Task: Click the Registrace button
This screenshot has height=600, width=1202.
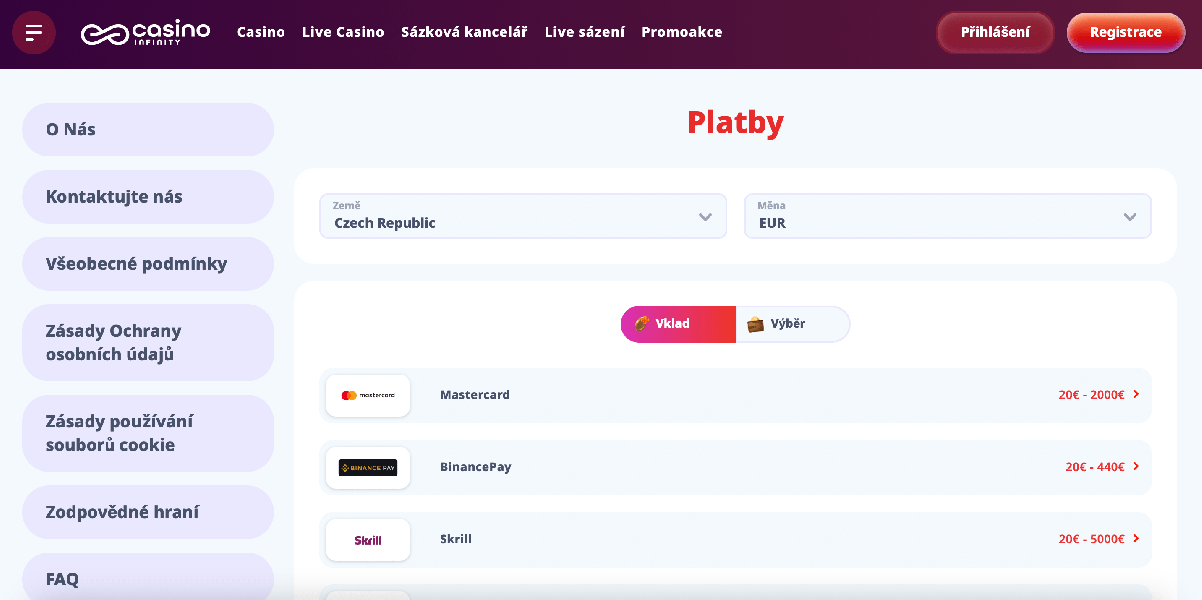Action: (1126, 32)
